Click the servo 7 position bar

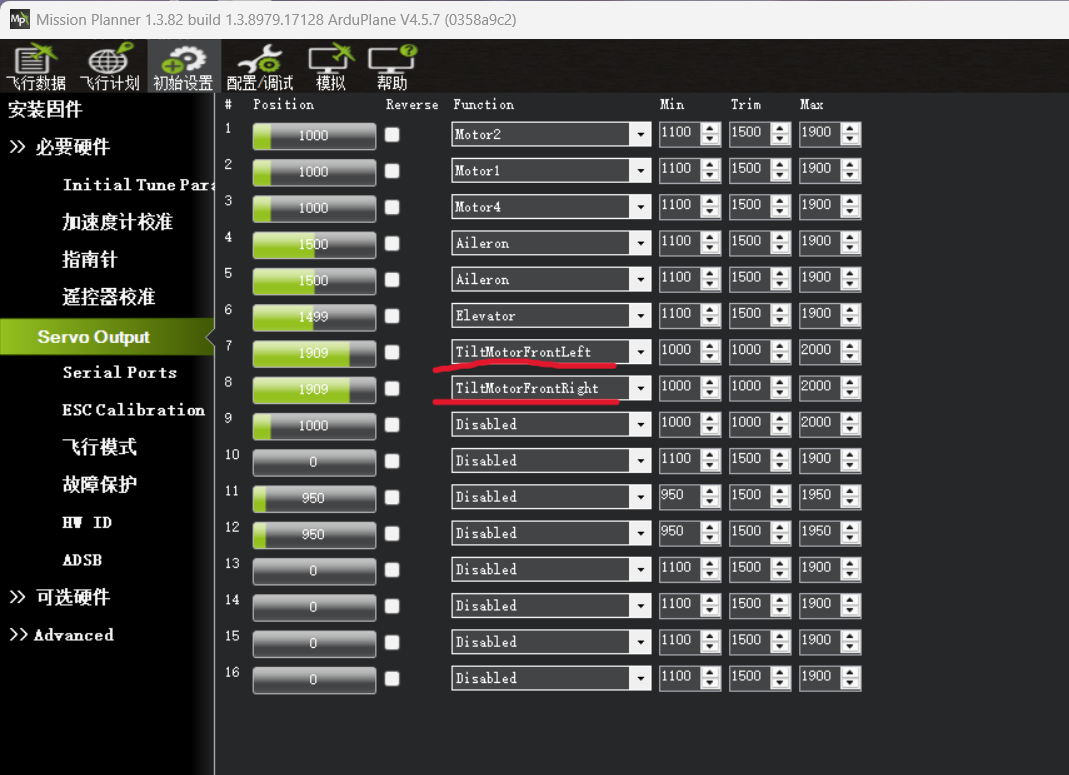(314, 353)
